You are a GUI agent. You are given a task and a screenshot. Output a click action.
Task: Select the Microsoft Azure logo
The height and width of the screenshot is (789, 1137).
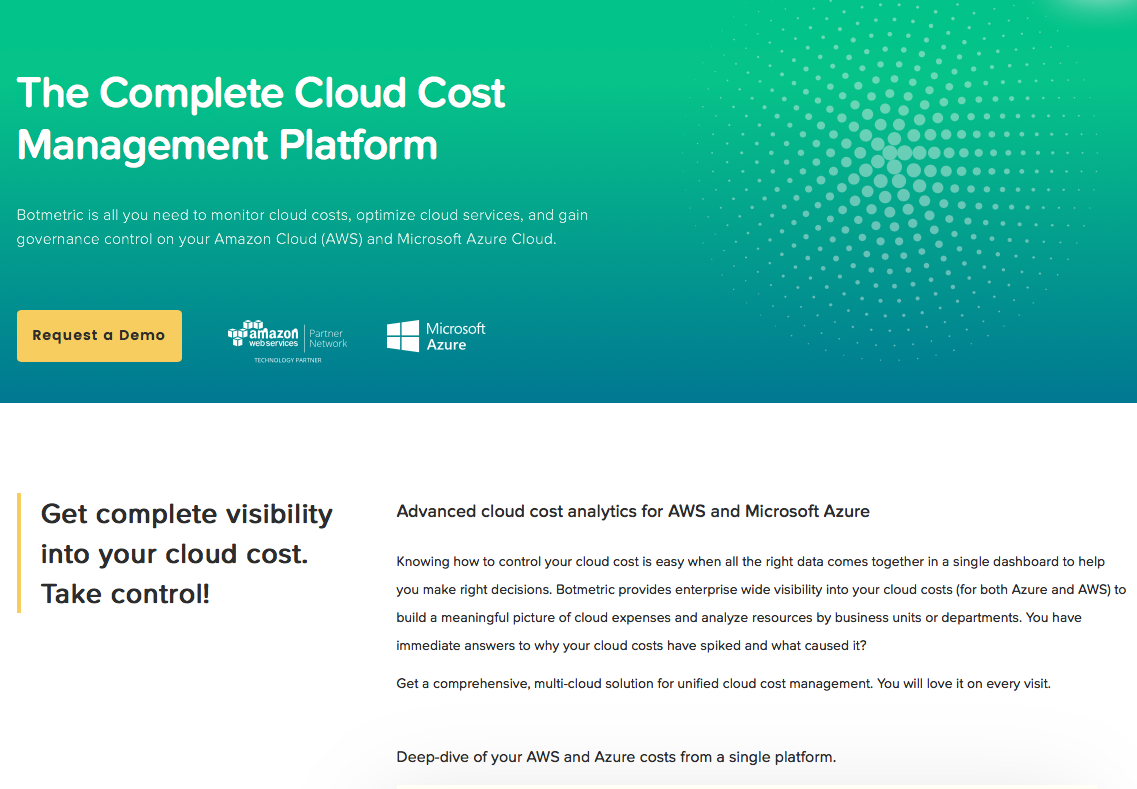[436, 336]
